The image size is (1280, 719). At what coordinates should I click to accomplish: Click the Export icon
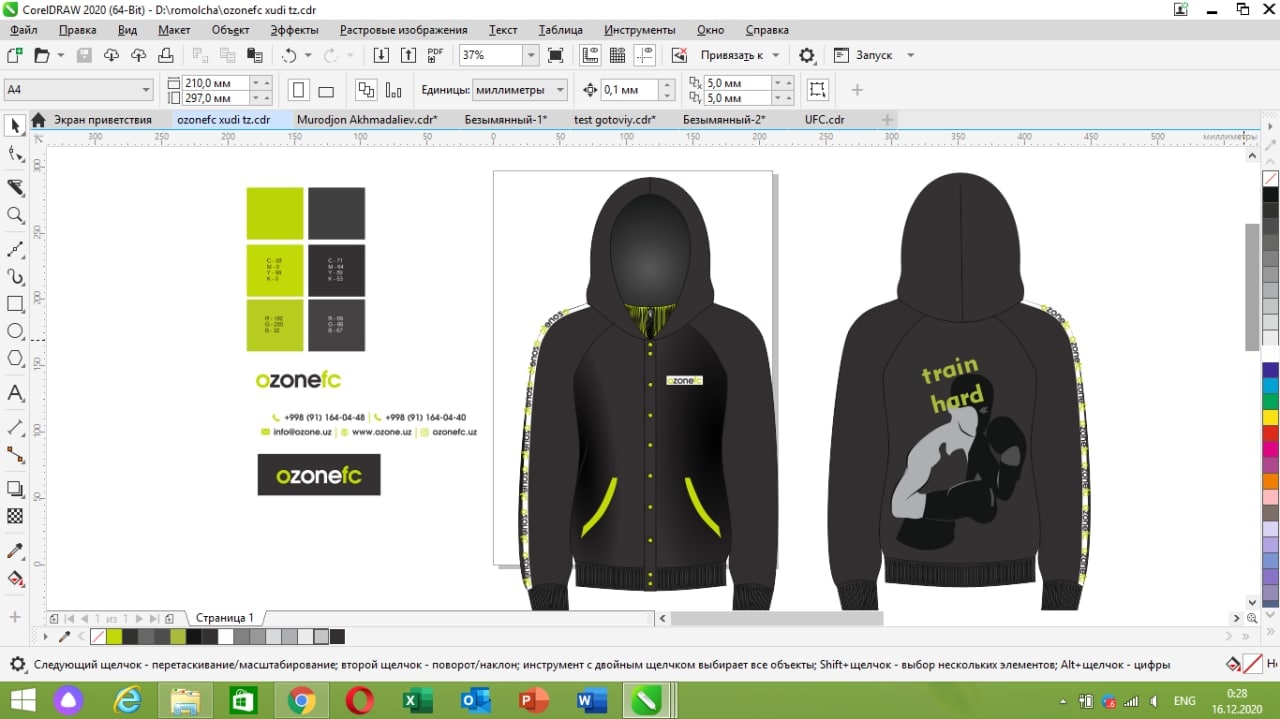pos(408,55)
